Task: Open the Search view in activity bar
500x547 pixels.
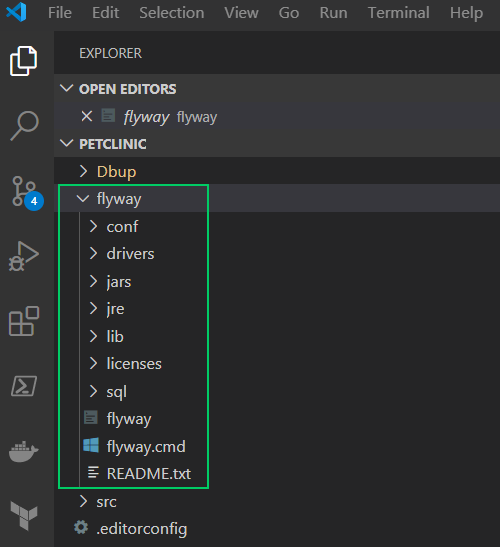Action: [24, 126]
